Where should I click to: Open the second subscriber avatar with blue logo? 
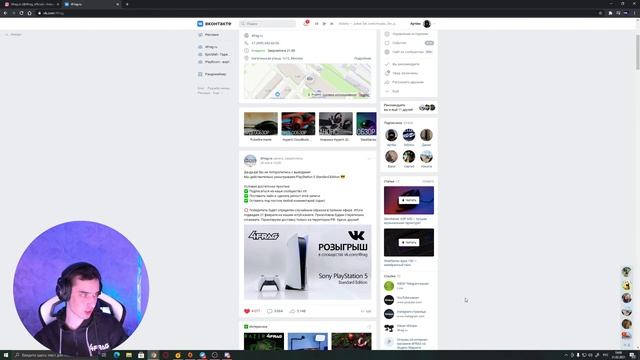[x=409, y=135]
